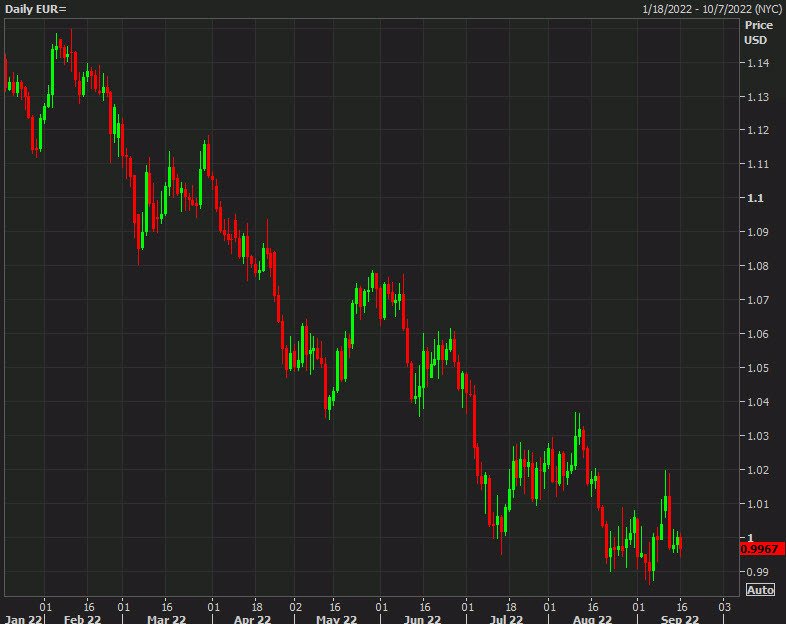
Task: Click the Aug 22 month label
Action: 593,619
